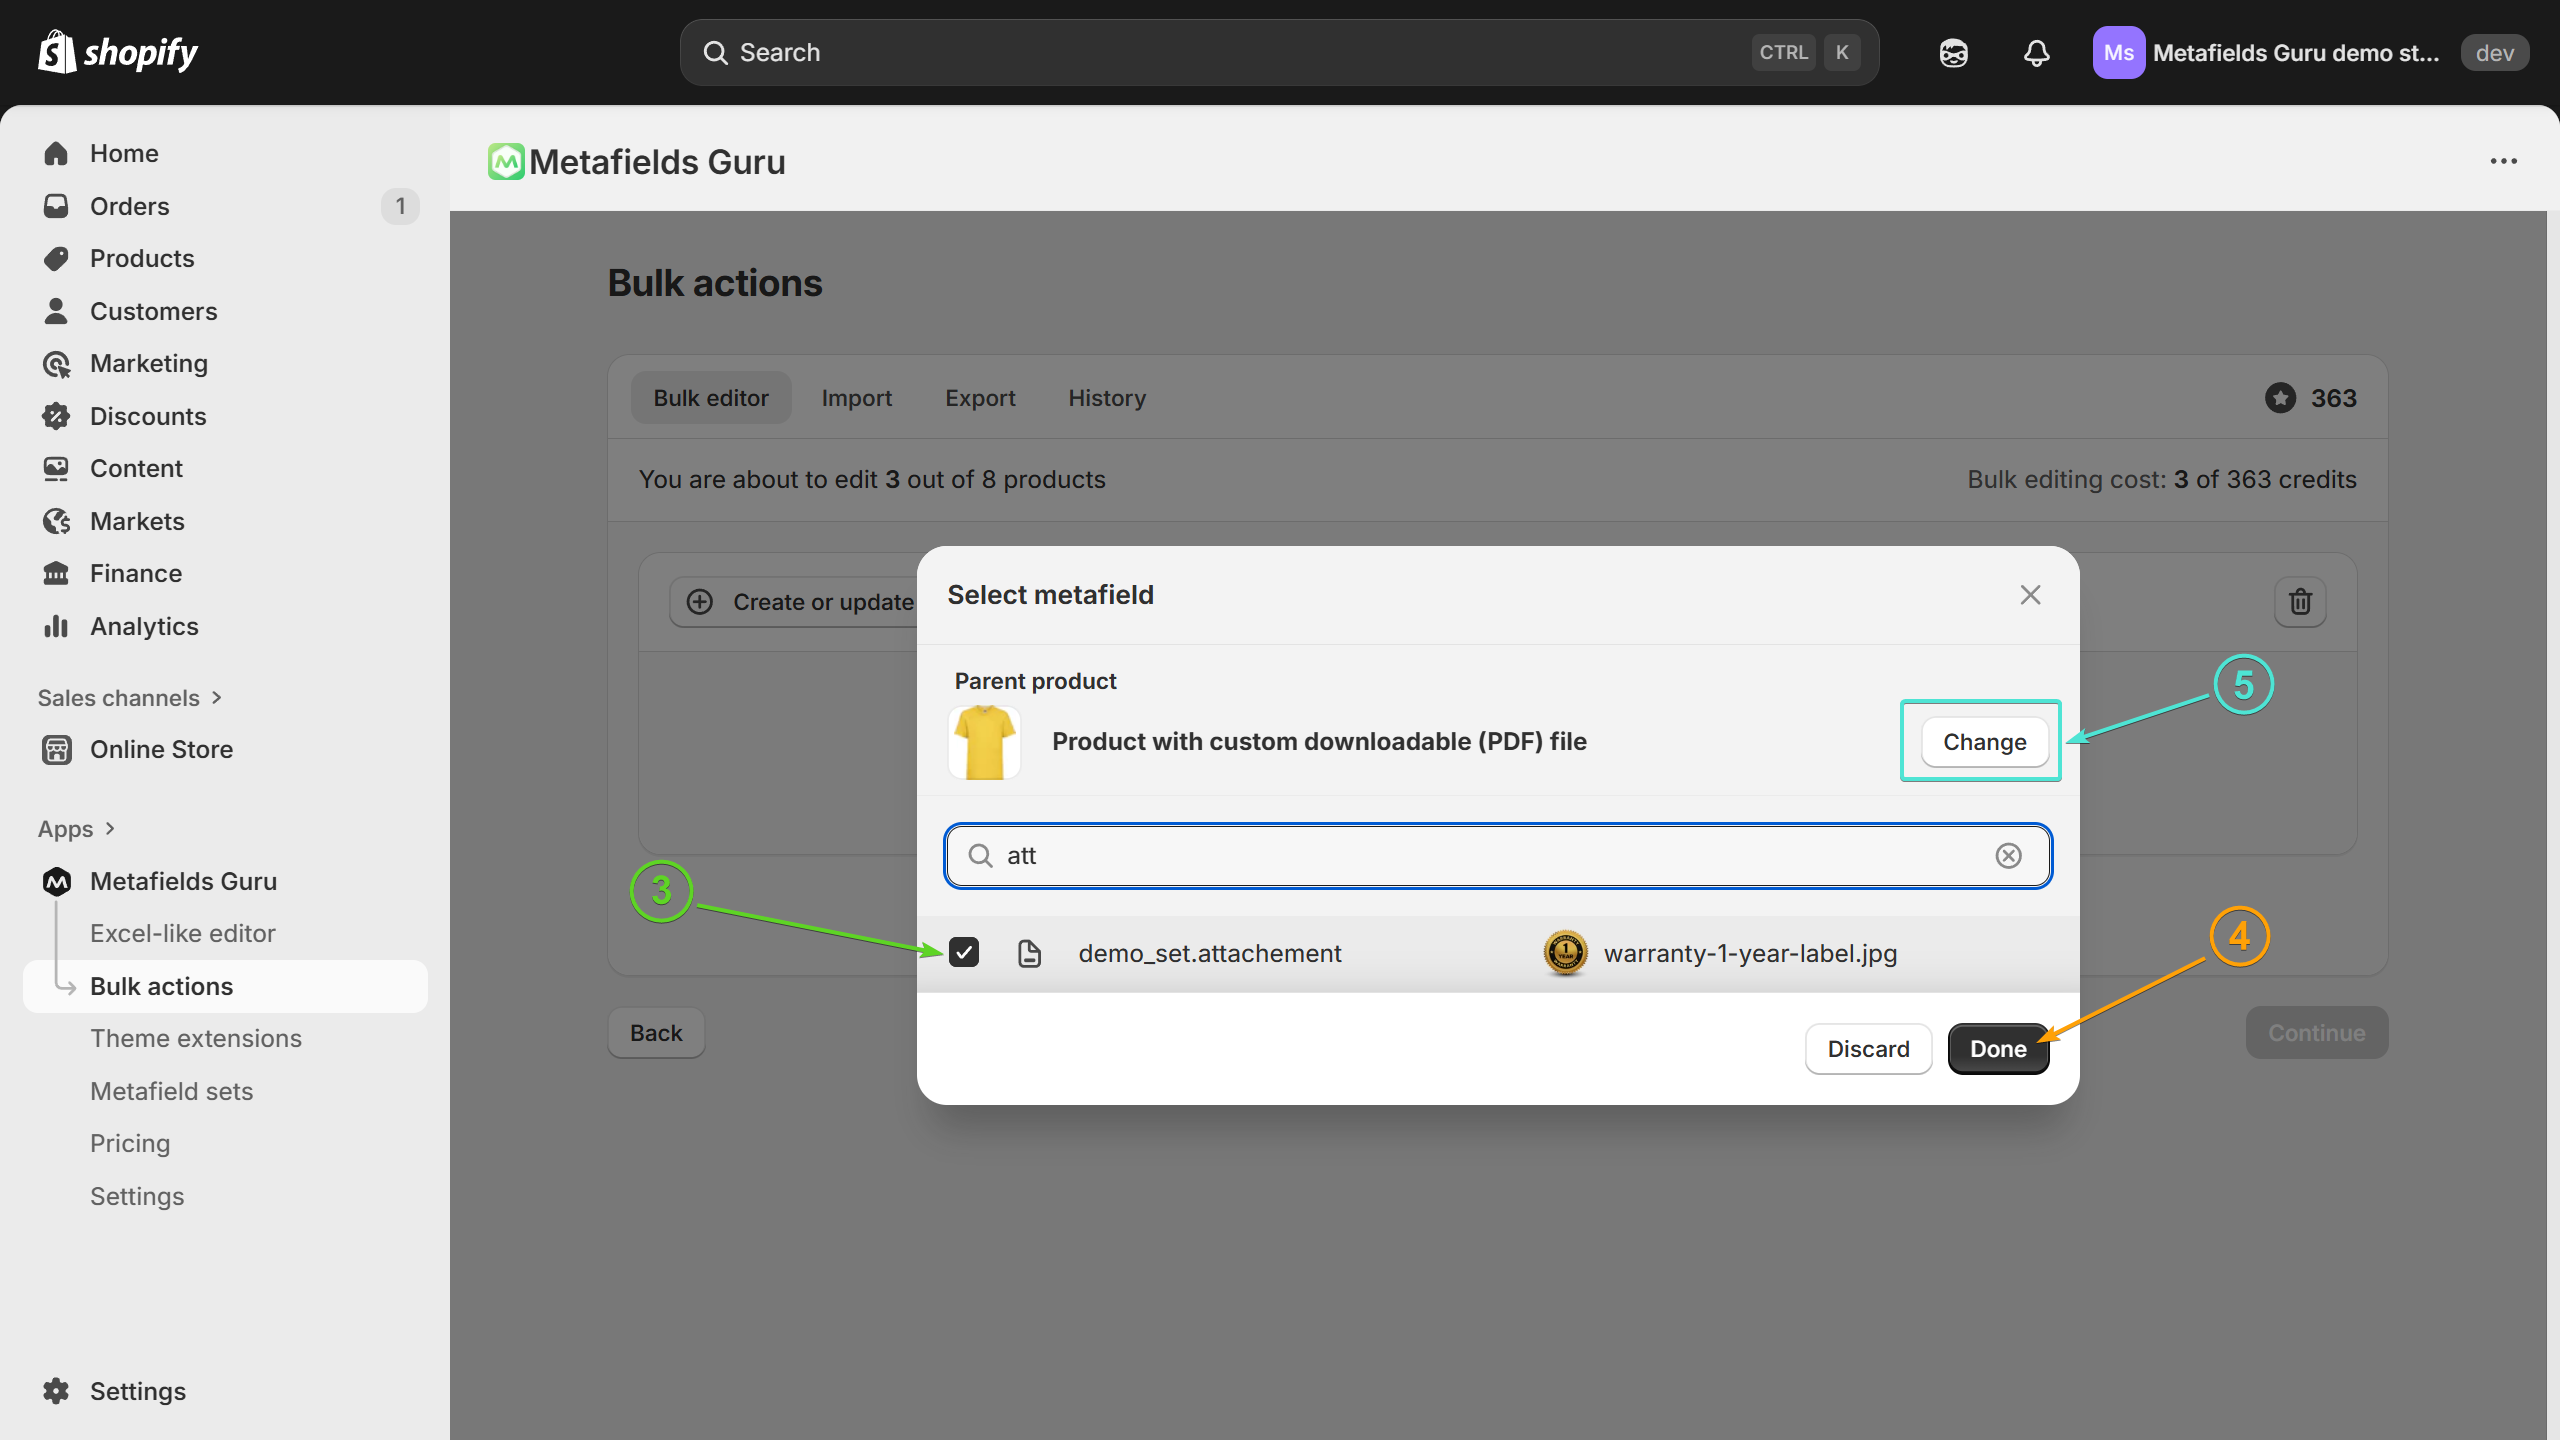
Task: Switch to the Import tab
Action: pos(856,398)
